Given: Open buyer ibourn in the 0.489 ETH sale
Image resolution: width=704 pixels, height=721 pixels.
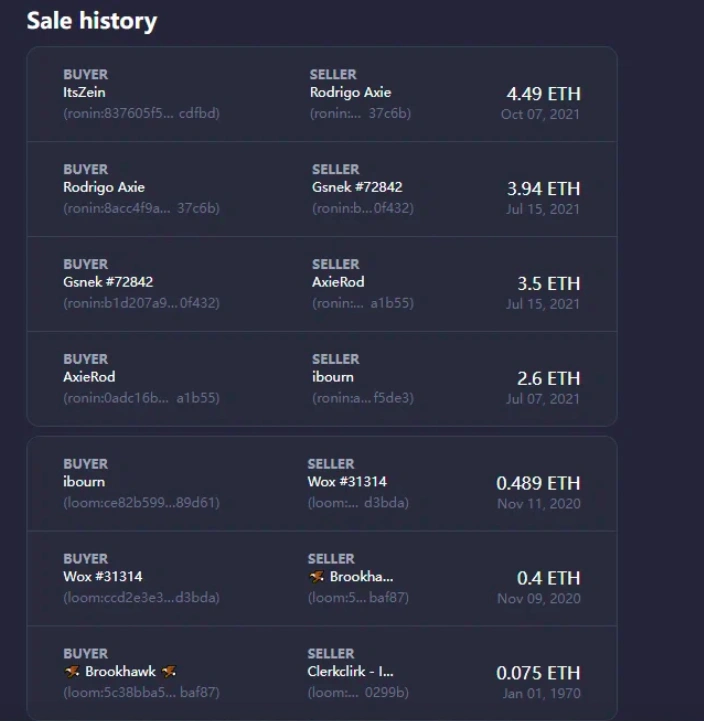Looking at the screenshot, I should (x=84, y=482).
